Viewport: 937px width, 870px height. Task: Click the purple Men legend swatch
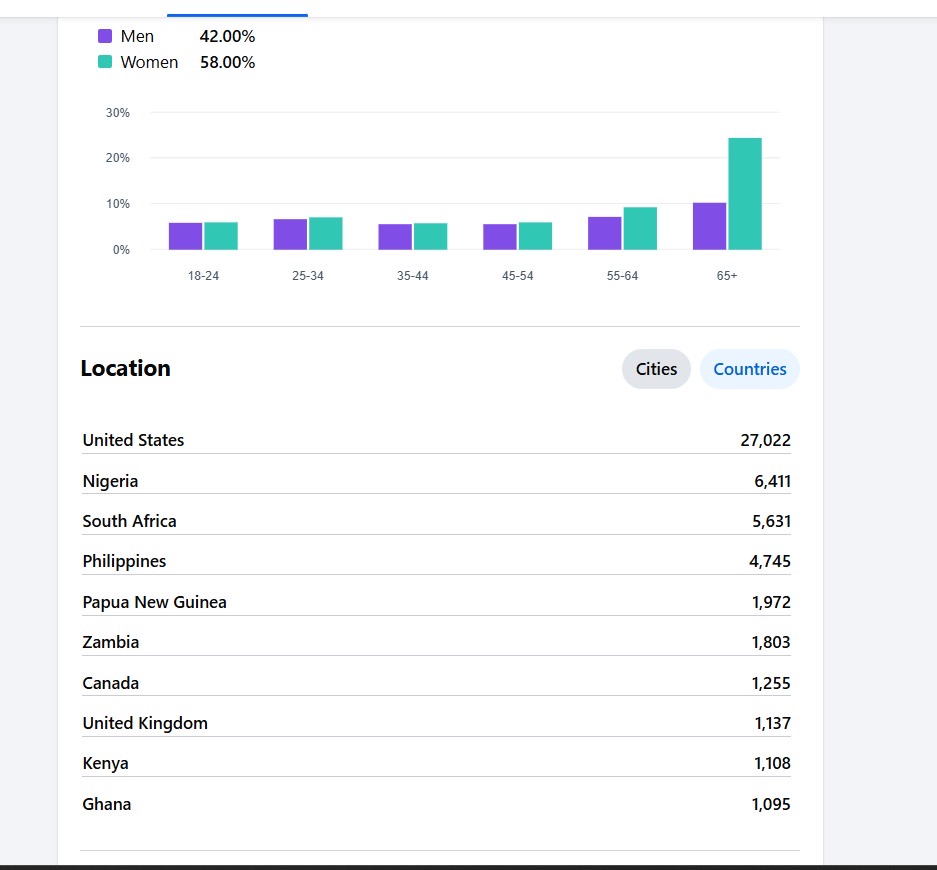coord(105,36)
